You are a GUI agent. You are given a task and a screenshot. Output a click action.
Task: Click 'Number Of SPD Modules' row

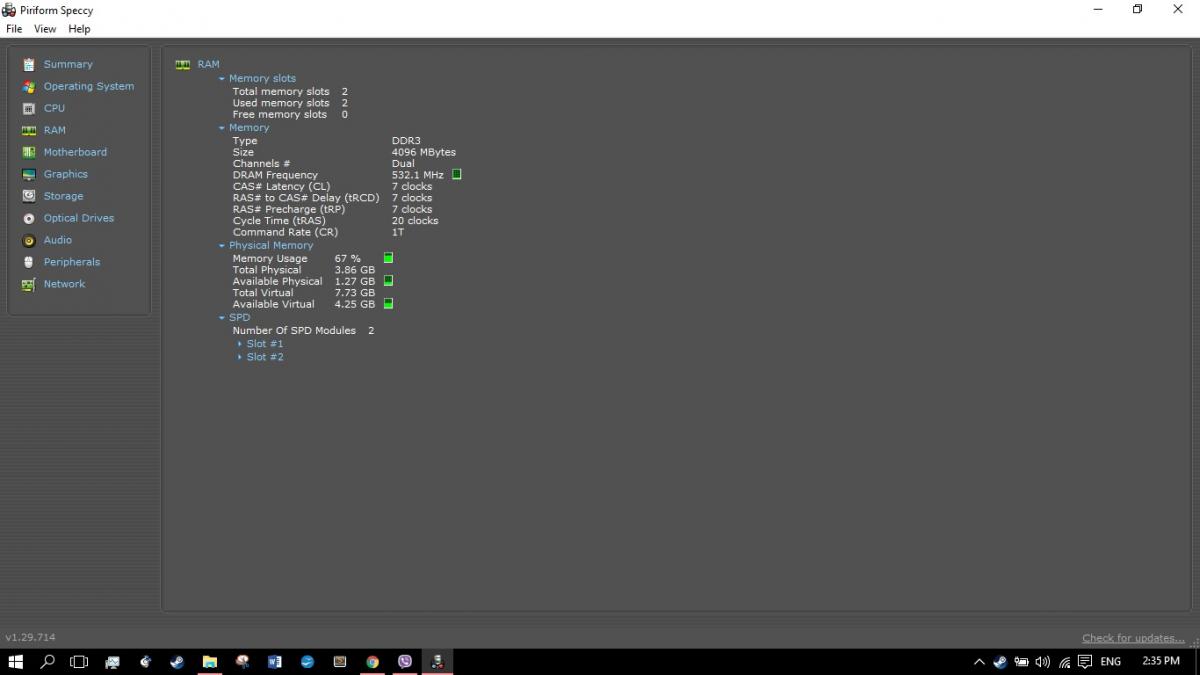[303, 330]
